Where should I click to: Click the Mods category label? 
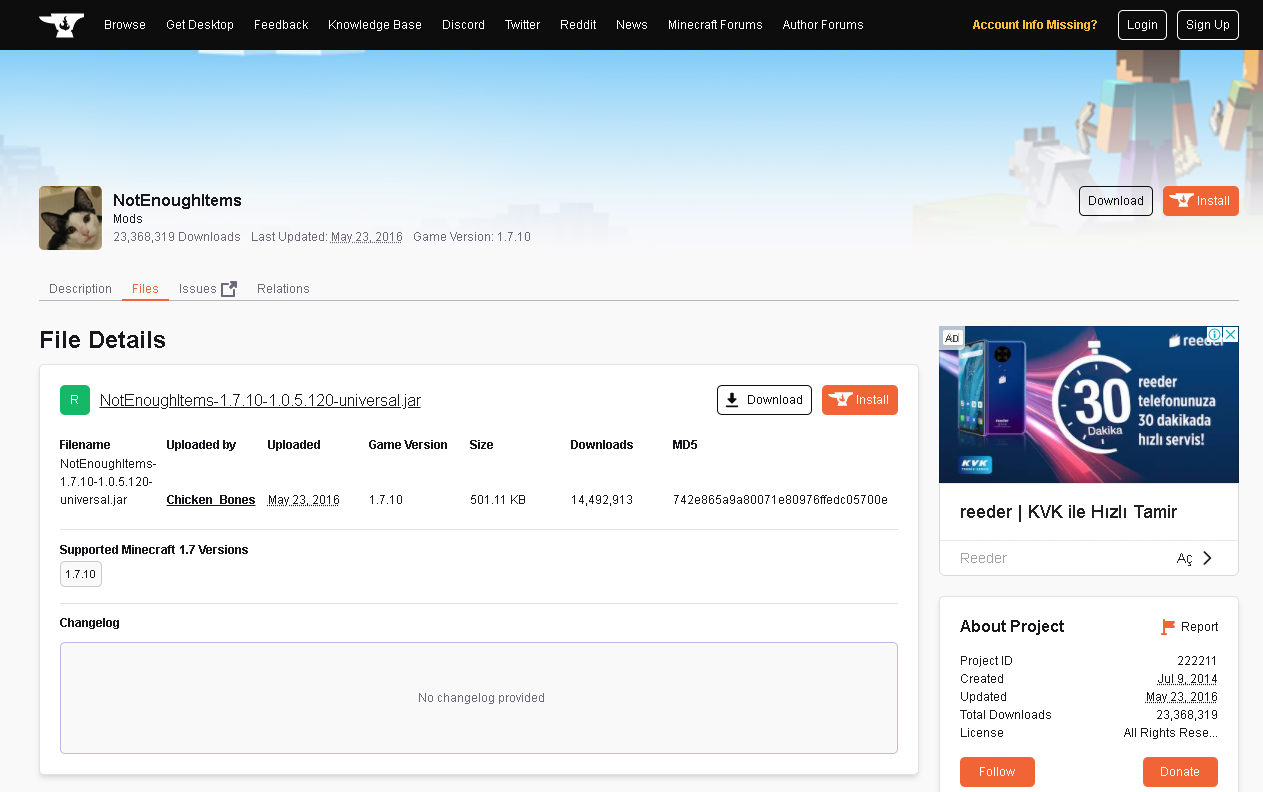[x=128, y=219]
